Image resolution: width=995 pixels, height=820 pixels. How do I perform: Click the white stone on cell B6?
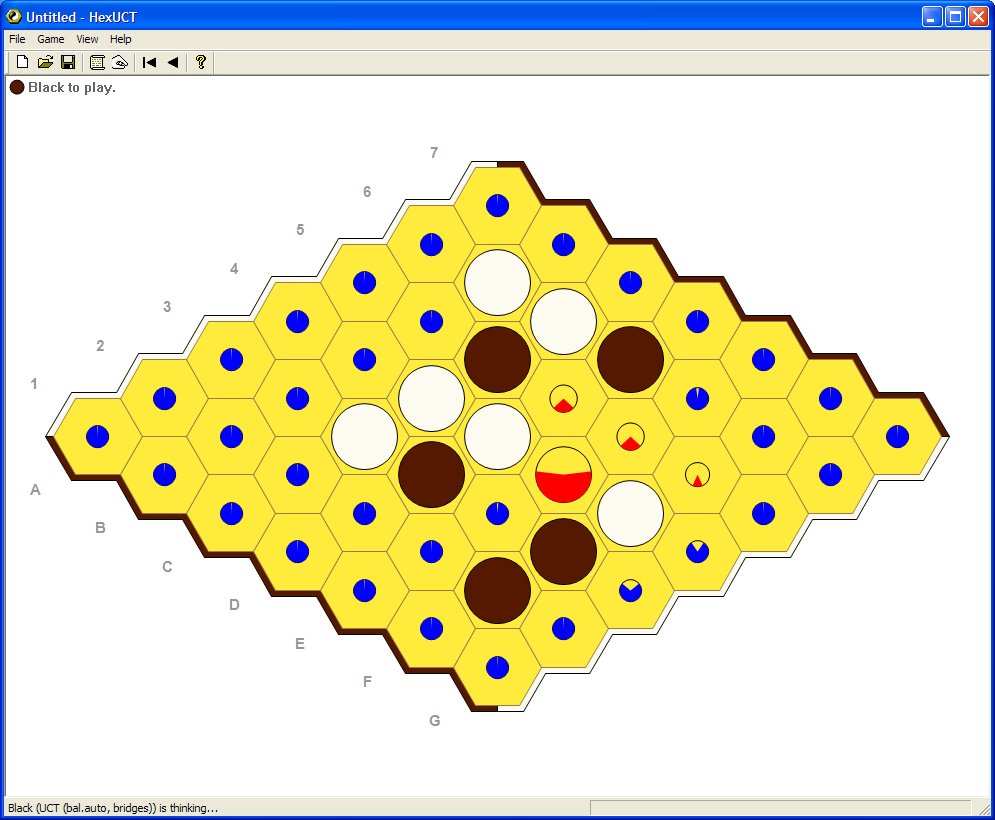tap(497, 282)
